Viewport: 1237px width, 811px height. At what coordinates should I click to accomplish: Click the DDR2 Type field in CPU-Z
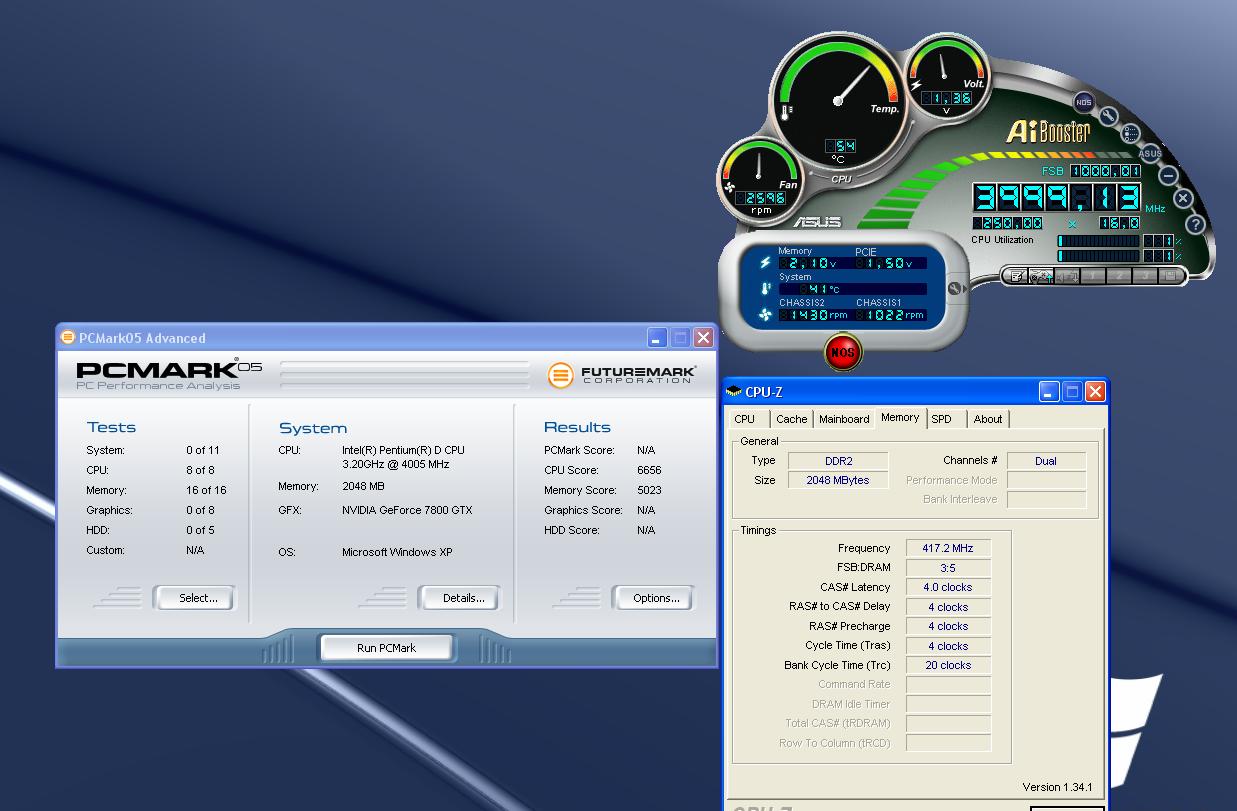[x=838, y=461]
